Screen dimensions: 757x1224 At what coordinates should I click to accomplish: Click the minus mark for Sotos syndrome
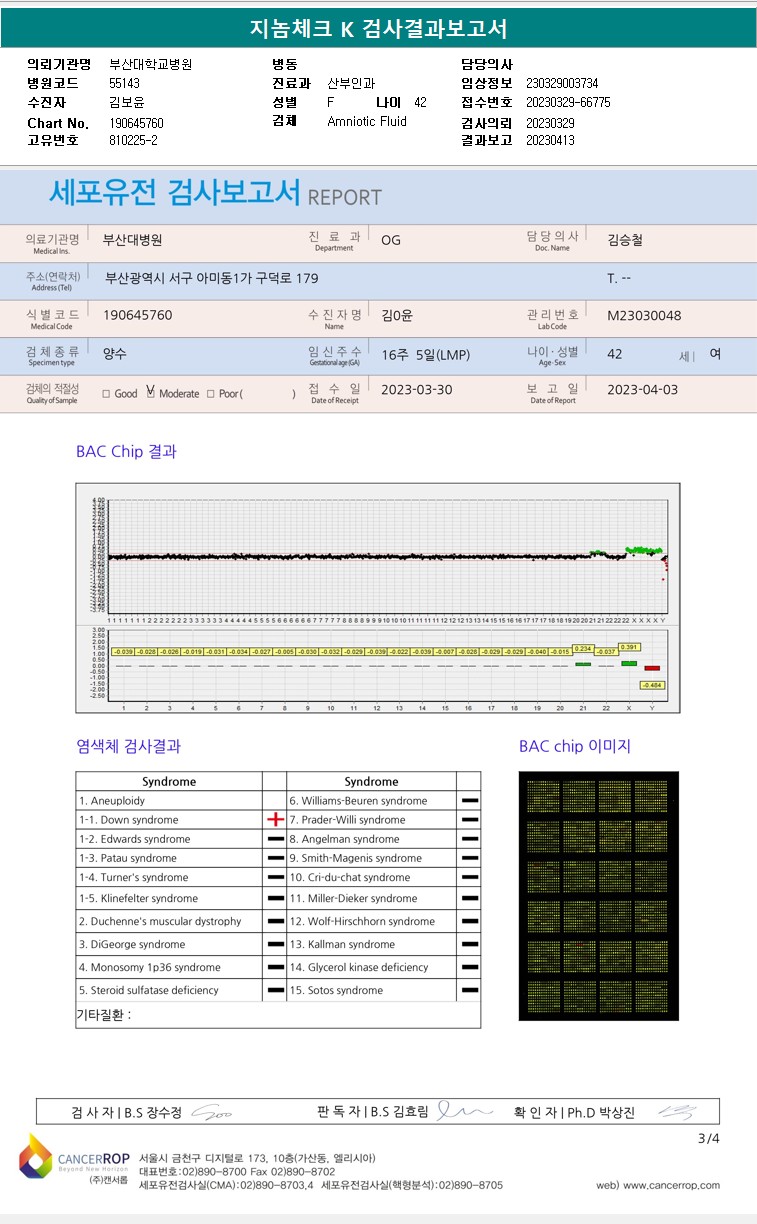coord(469,990)
